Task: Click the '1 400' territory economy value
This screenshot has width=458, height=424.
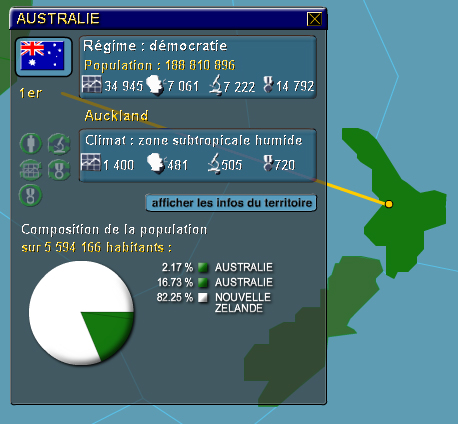Action: (x=118, y=165)
